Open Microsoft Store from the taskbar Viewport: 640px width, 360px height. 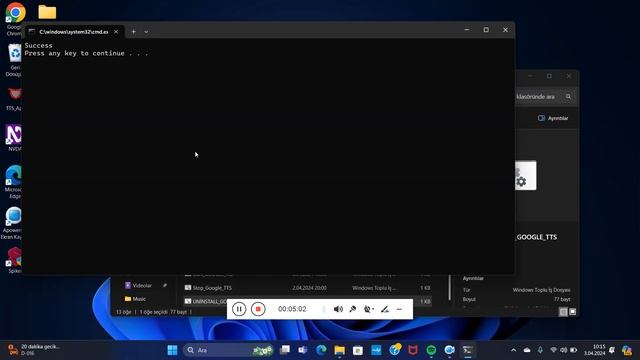pyautogui.click(x=358, y=350)
